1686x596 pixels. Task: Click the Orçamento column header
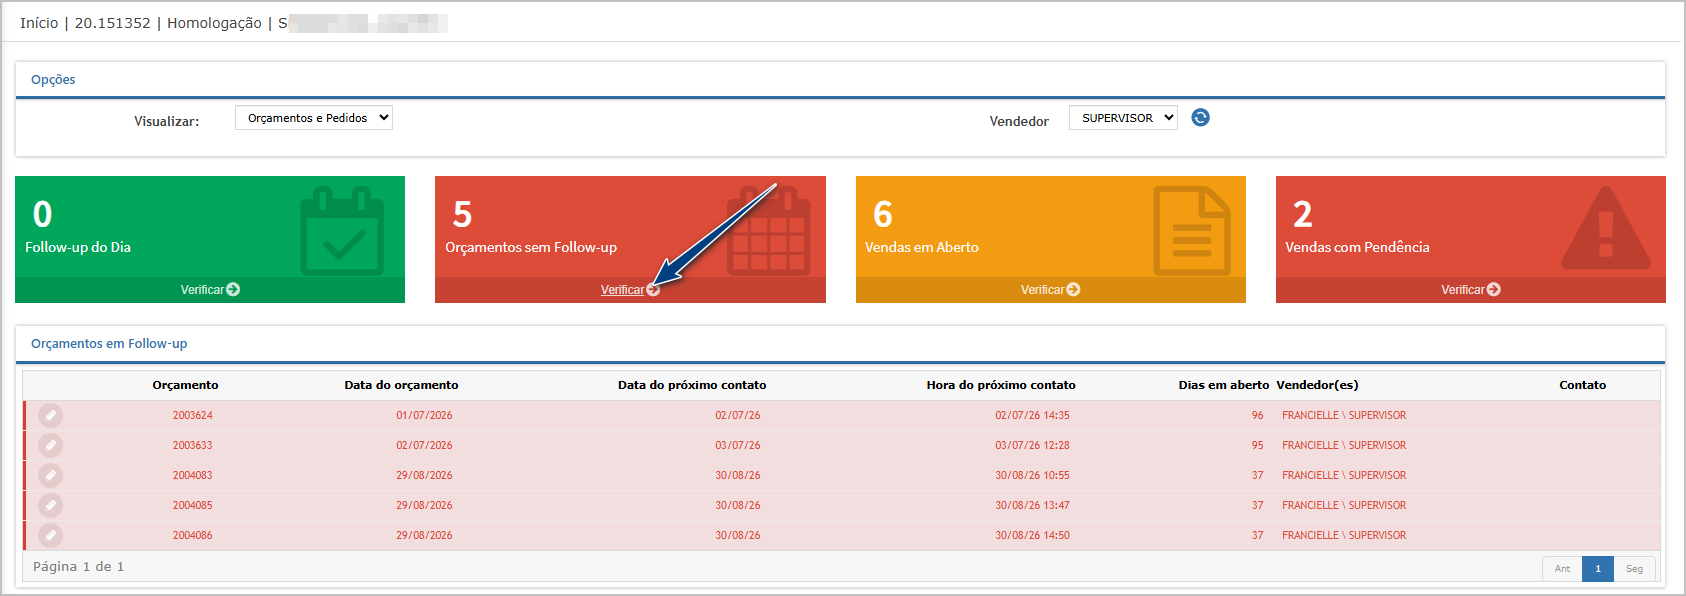185,385
